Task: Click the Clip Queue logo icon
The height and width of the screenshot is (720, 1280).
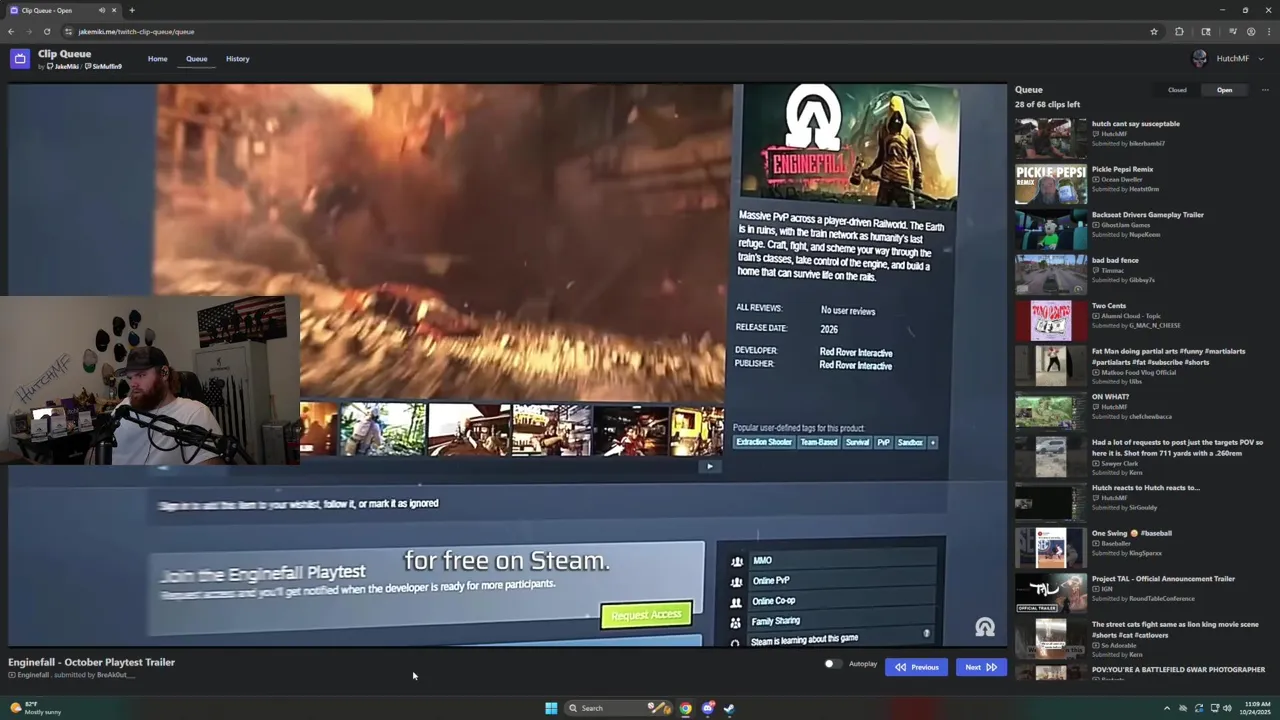Action: (x=20, y=59)
